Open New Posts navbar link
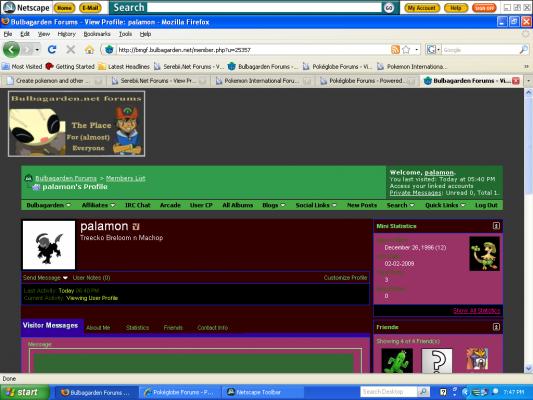Viewport: 533px width, 400px height. click(362, 205)
